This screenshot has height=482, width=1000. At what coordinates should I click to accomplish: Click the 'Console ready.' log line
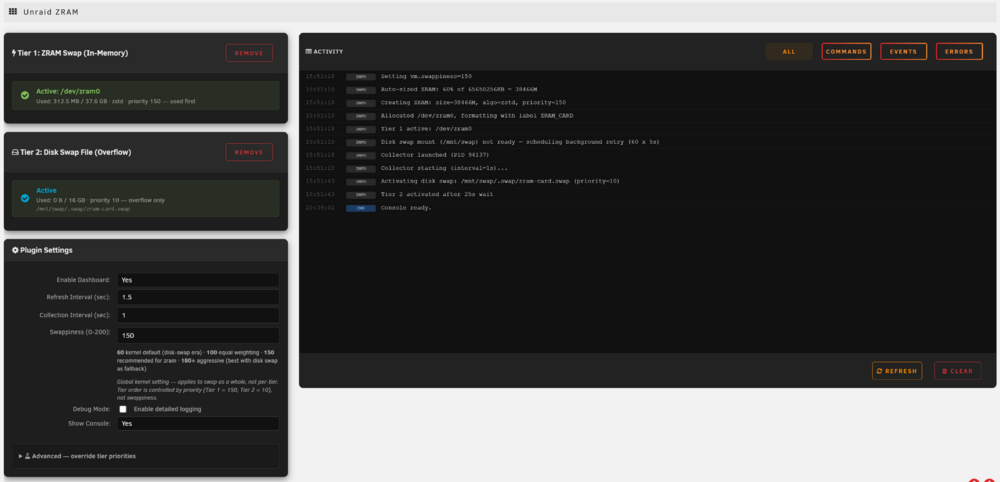click(x=406, y=208)
